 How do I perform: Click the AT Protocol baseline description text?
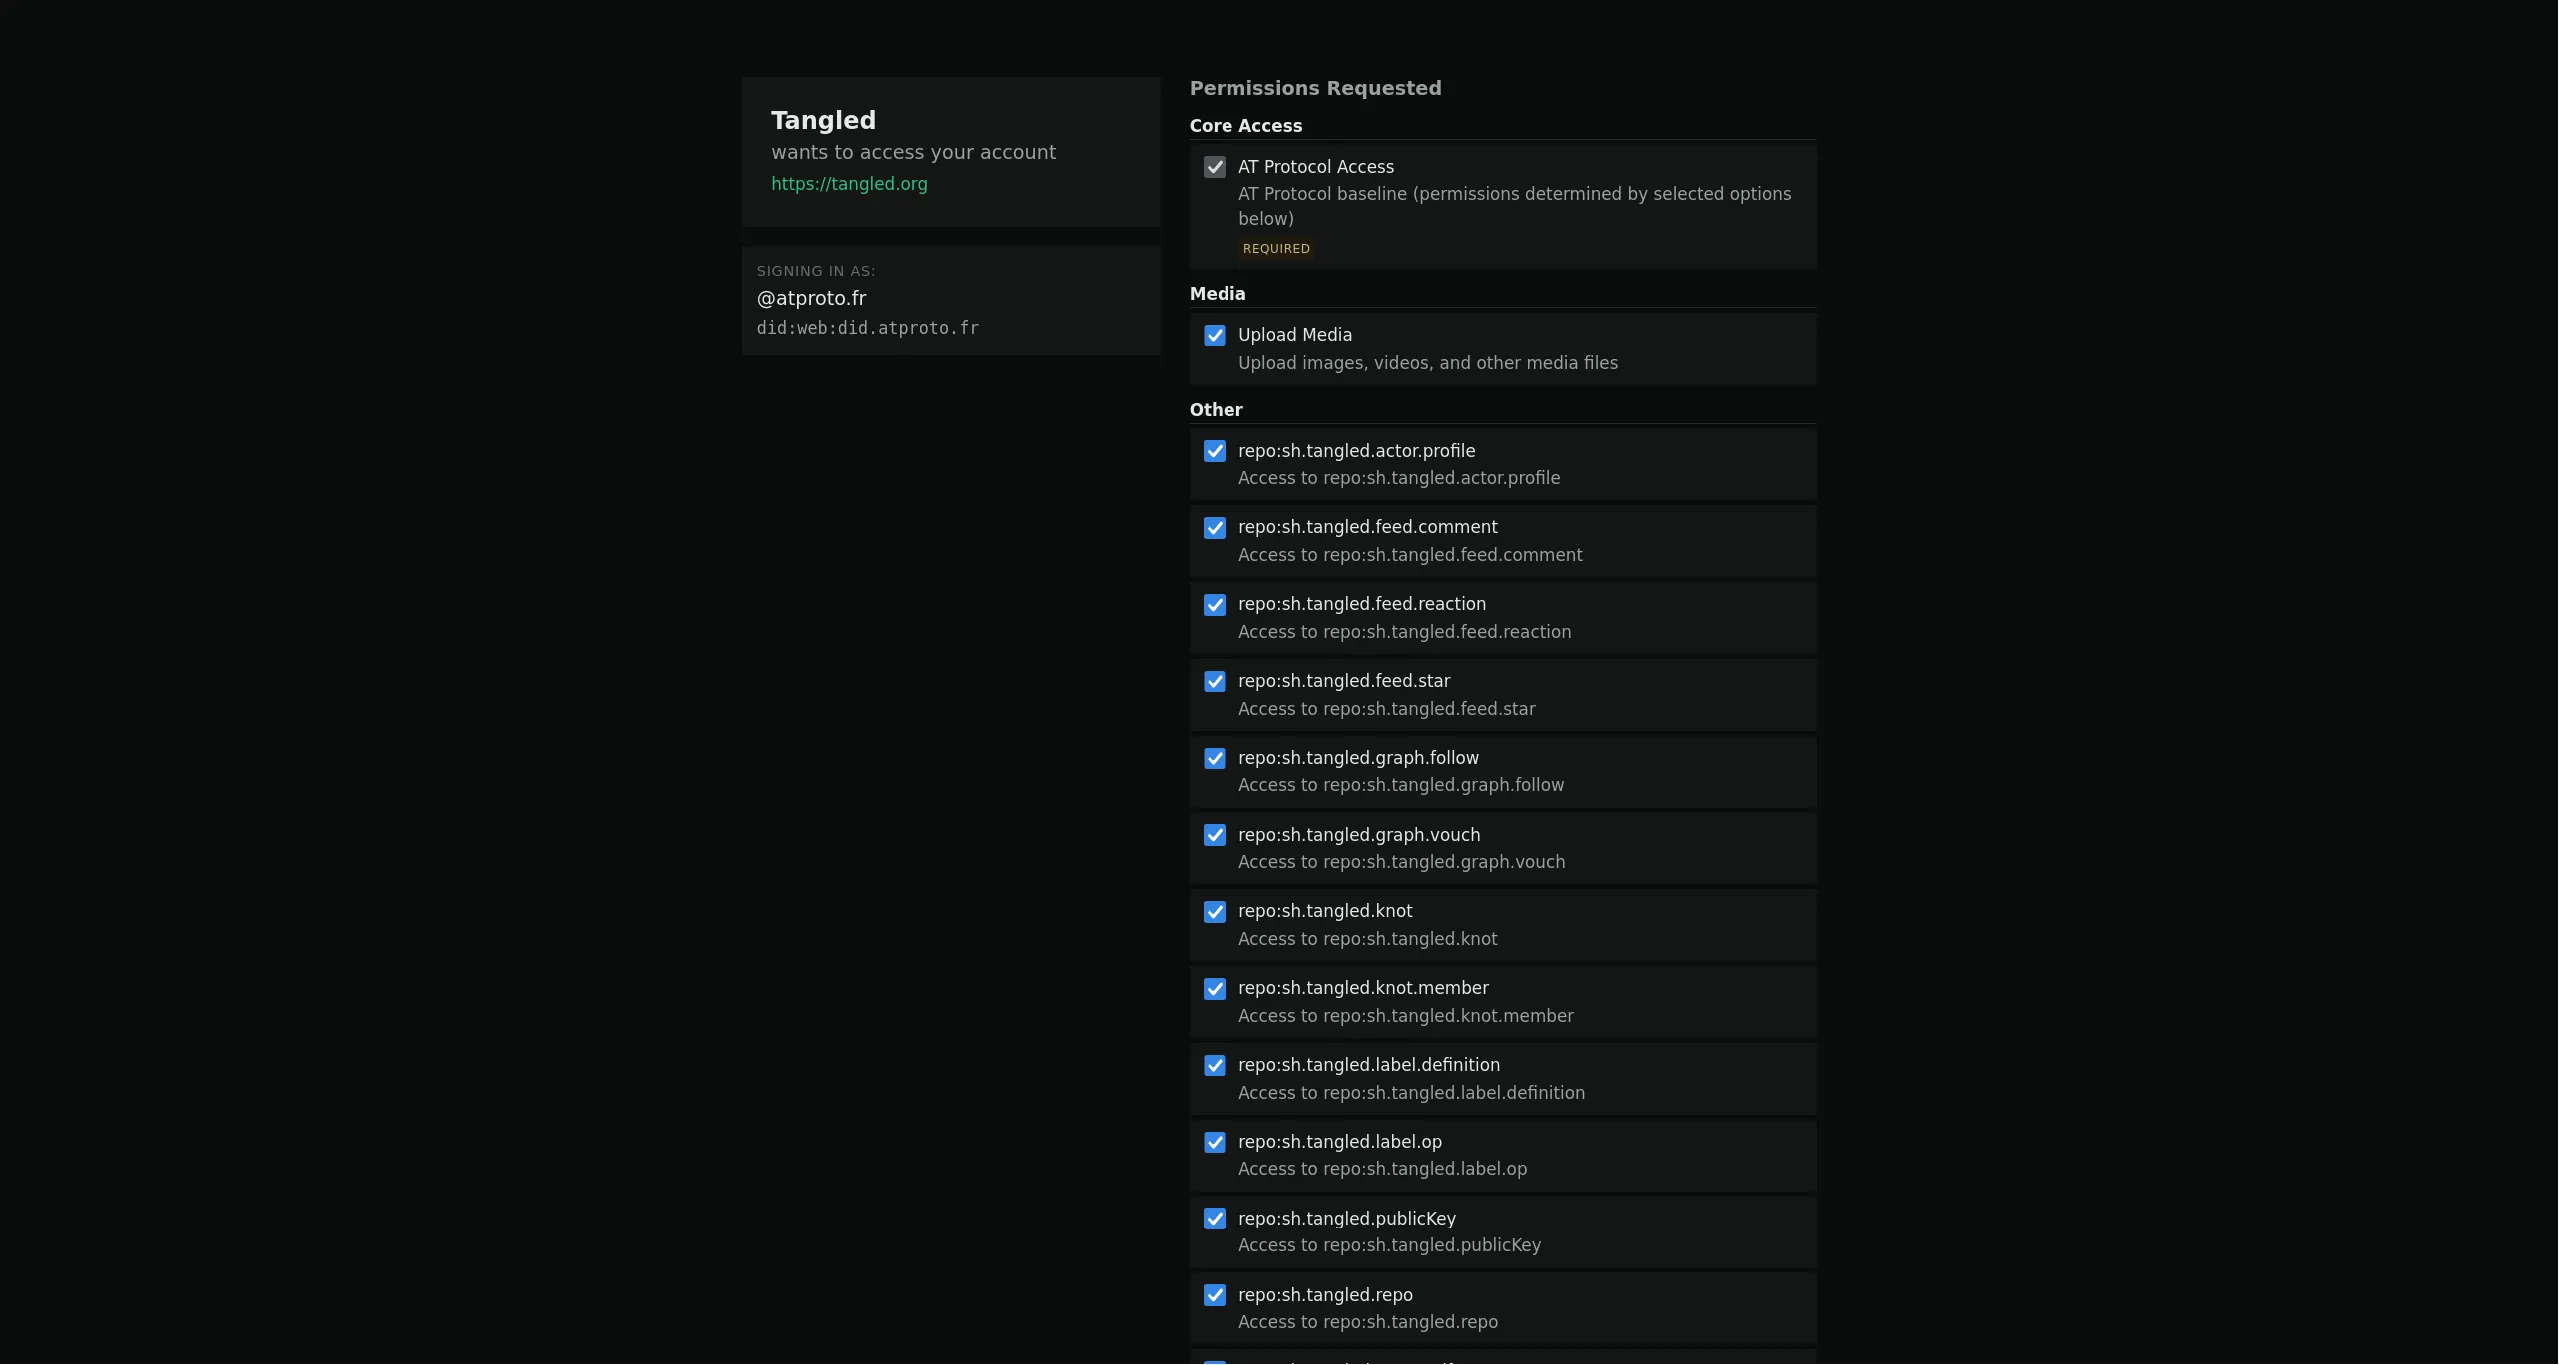click(1514, 206)
